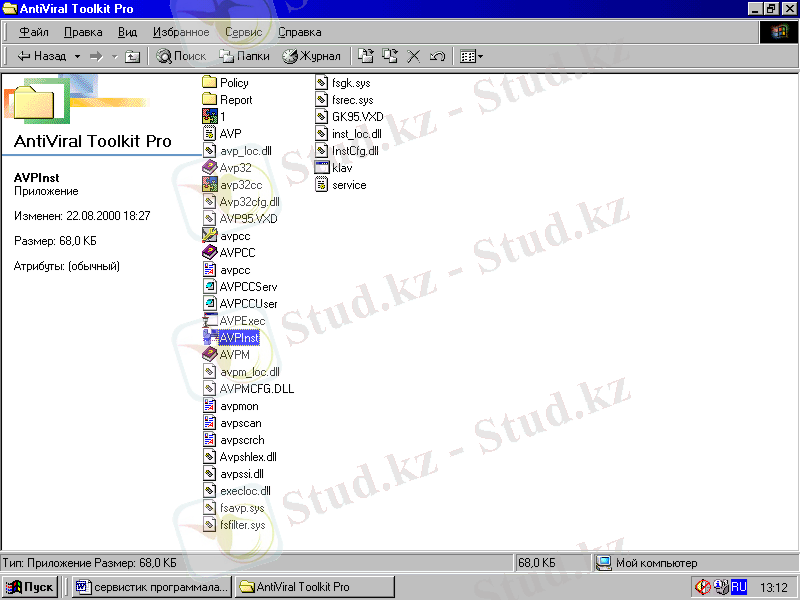Click the Move To toolbar icon
This screenshot has height=600, width=800.
[x=365, y=56]
